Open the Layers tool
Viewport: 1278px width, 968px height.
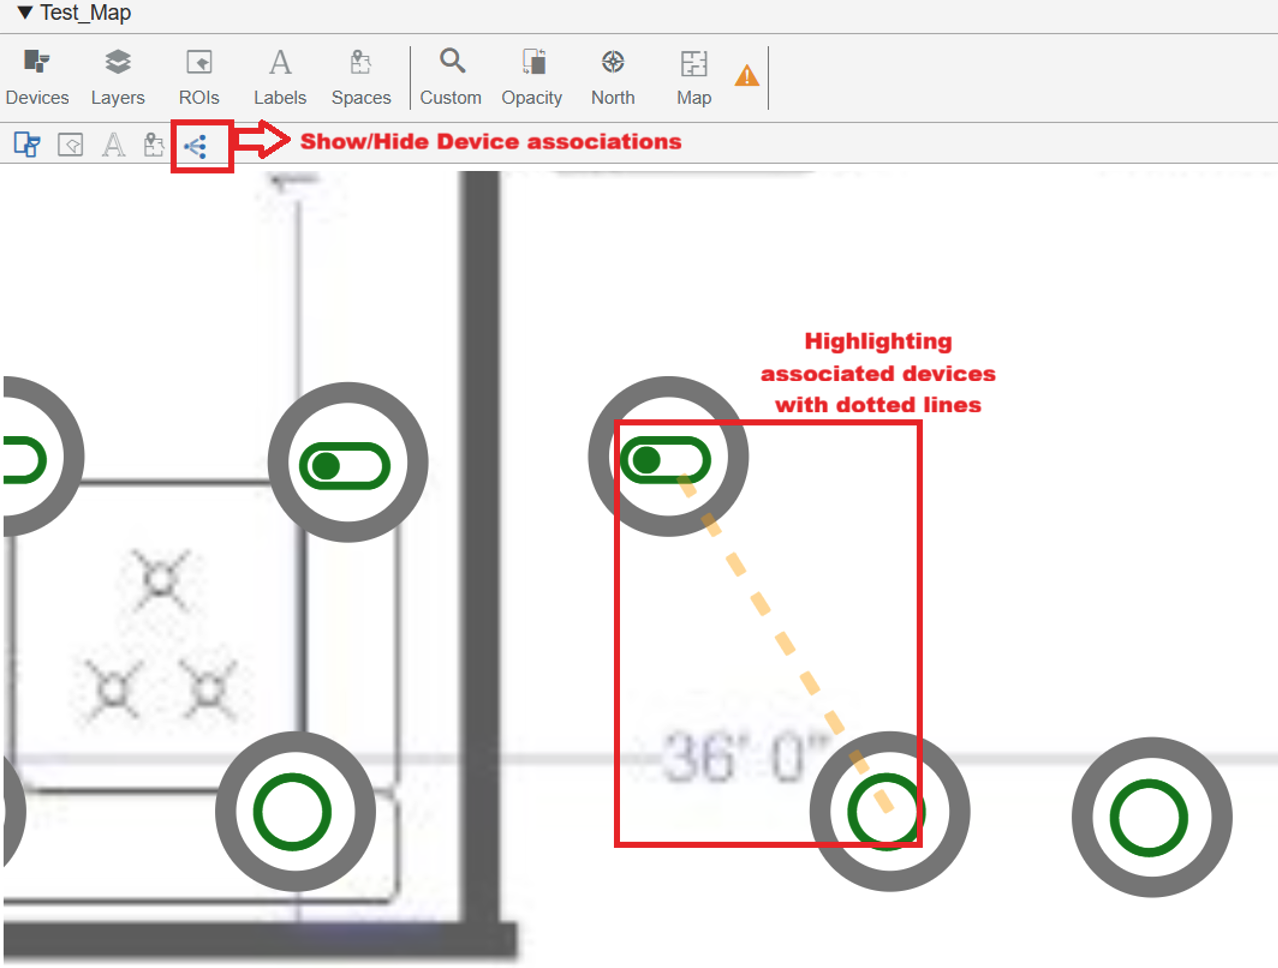[118, 76]
